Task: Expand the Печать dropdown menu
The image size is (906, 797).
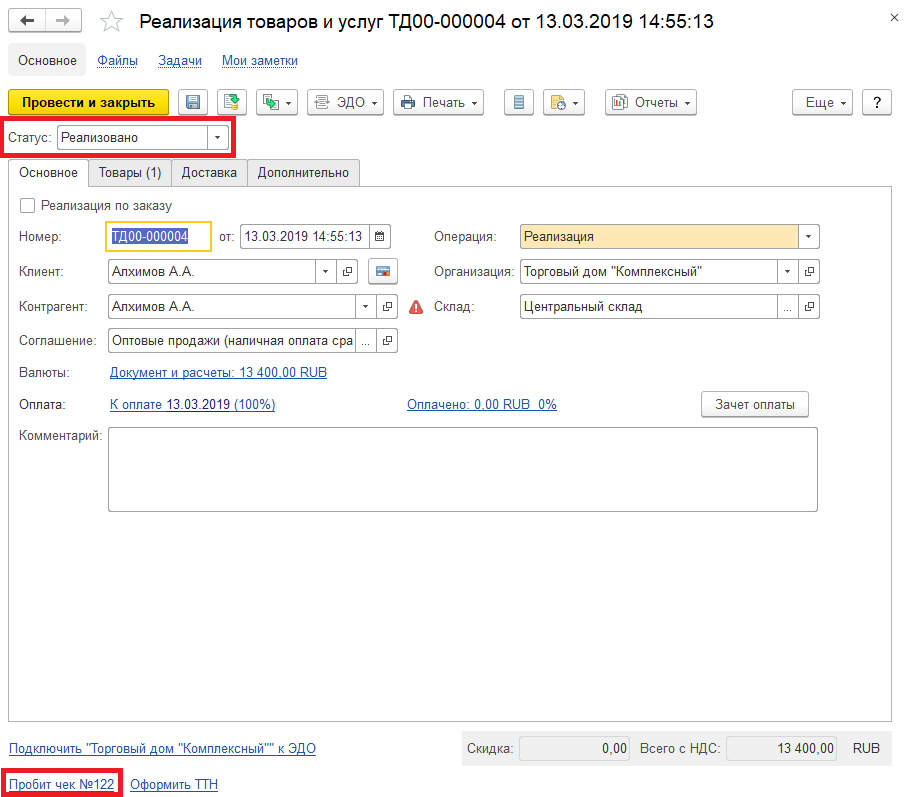Action: click(438, 102)
